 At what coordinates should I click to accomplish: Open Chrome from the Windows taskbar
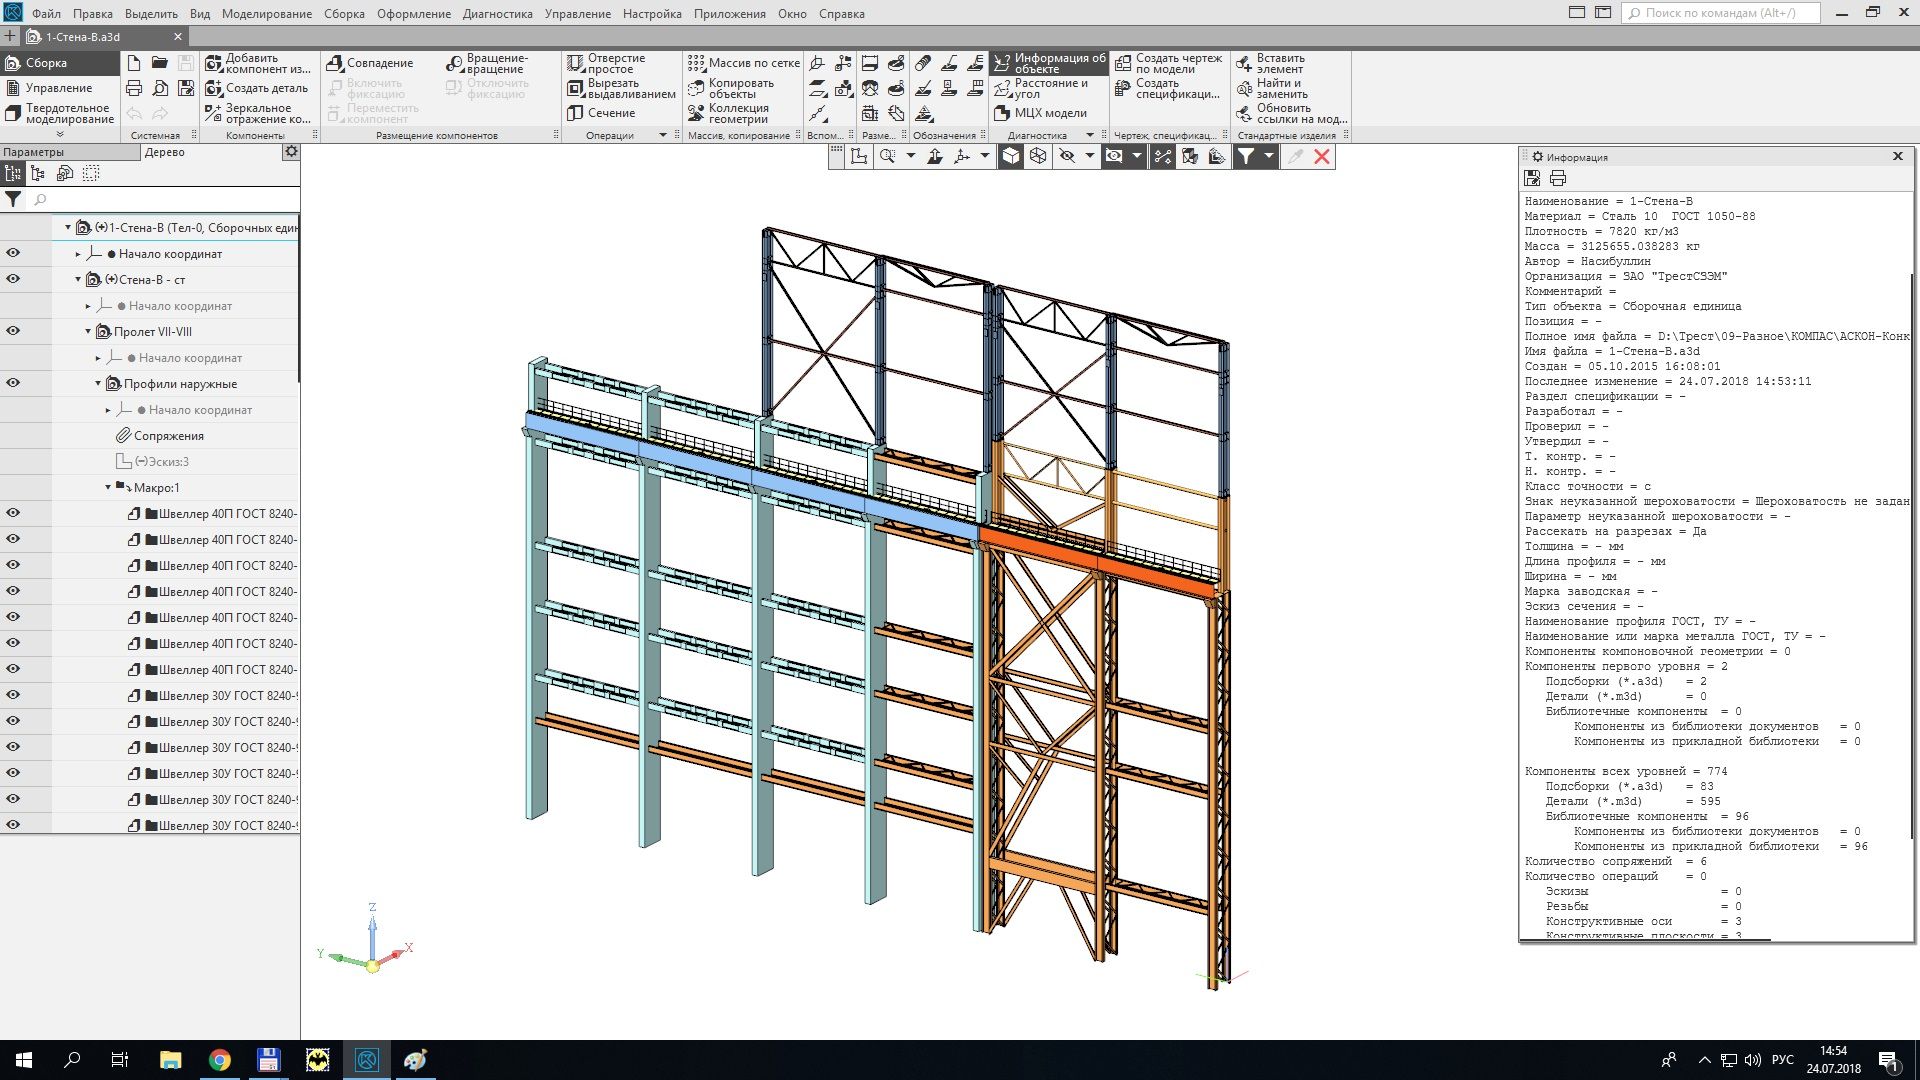point(219,1060)
